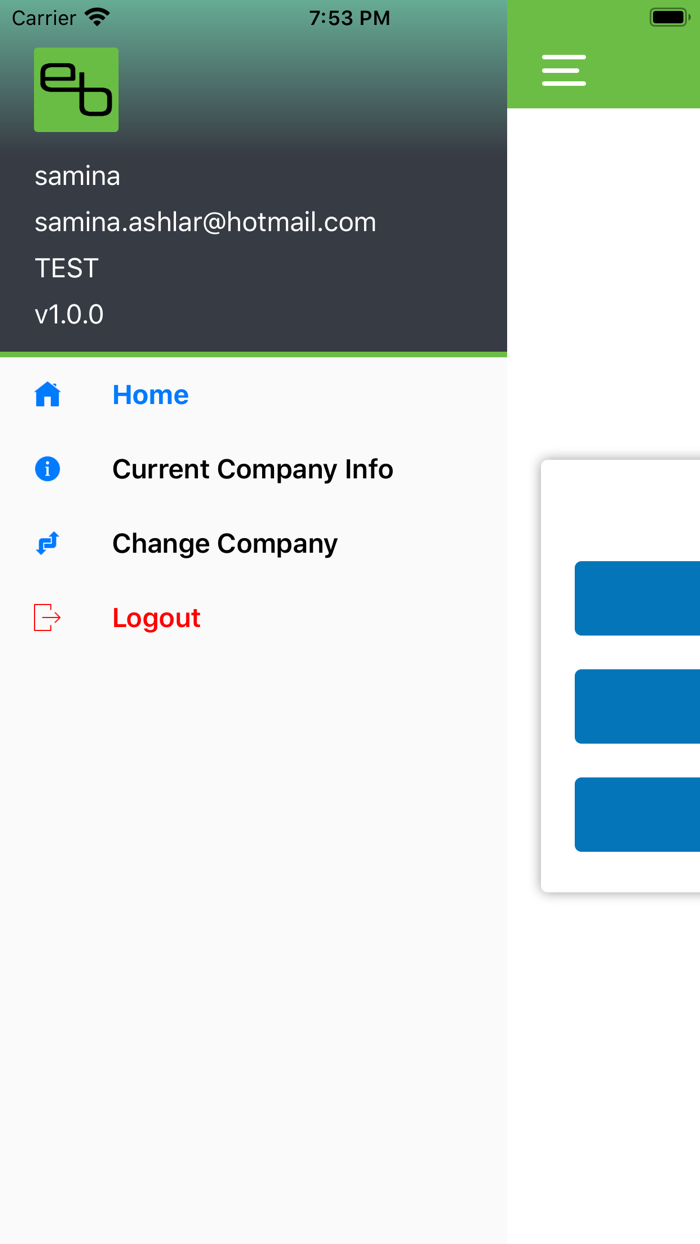Open Current Company Info
The width and height of the screenshot is (700, 1244).
[x=252, y=469]
